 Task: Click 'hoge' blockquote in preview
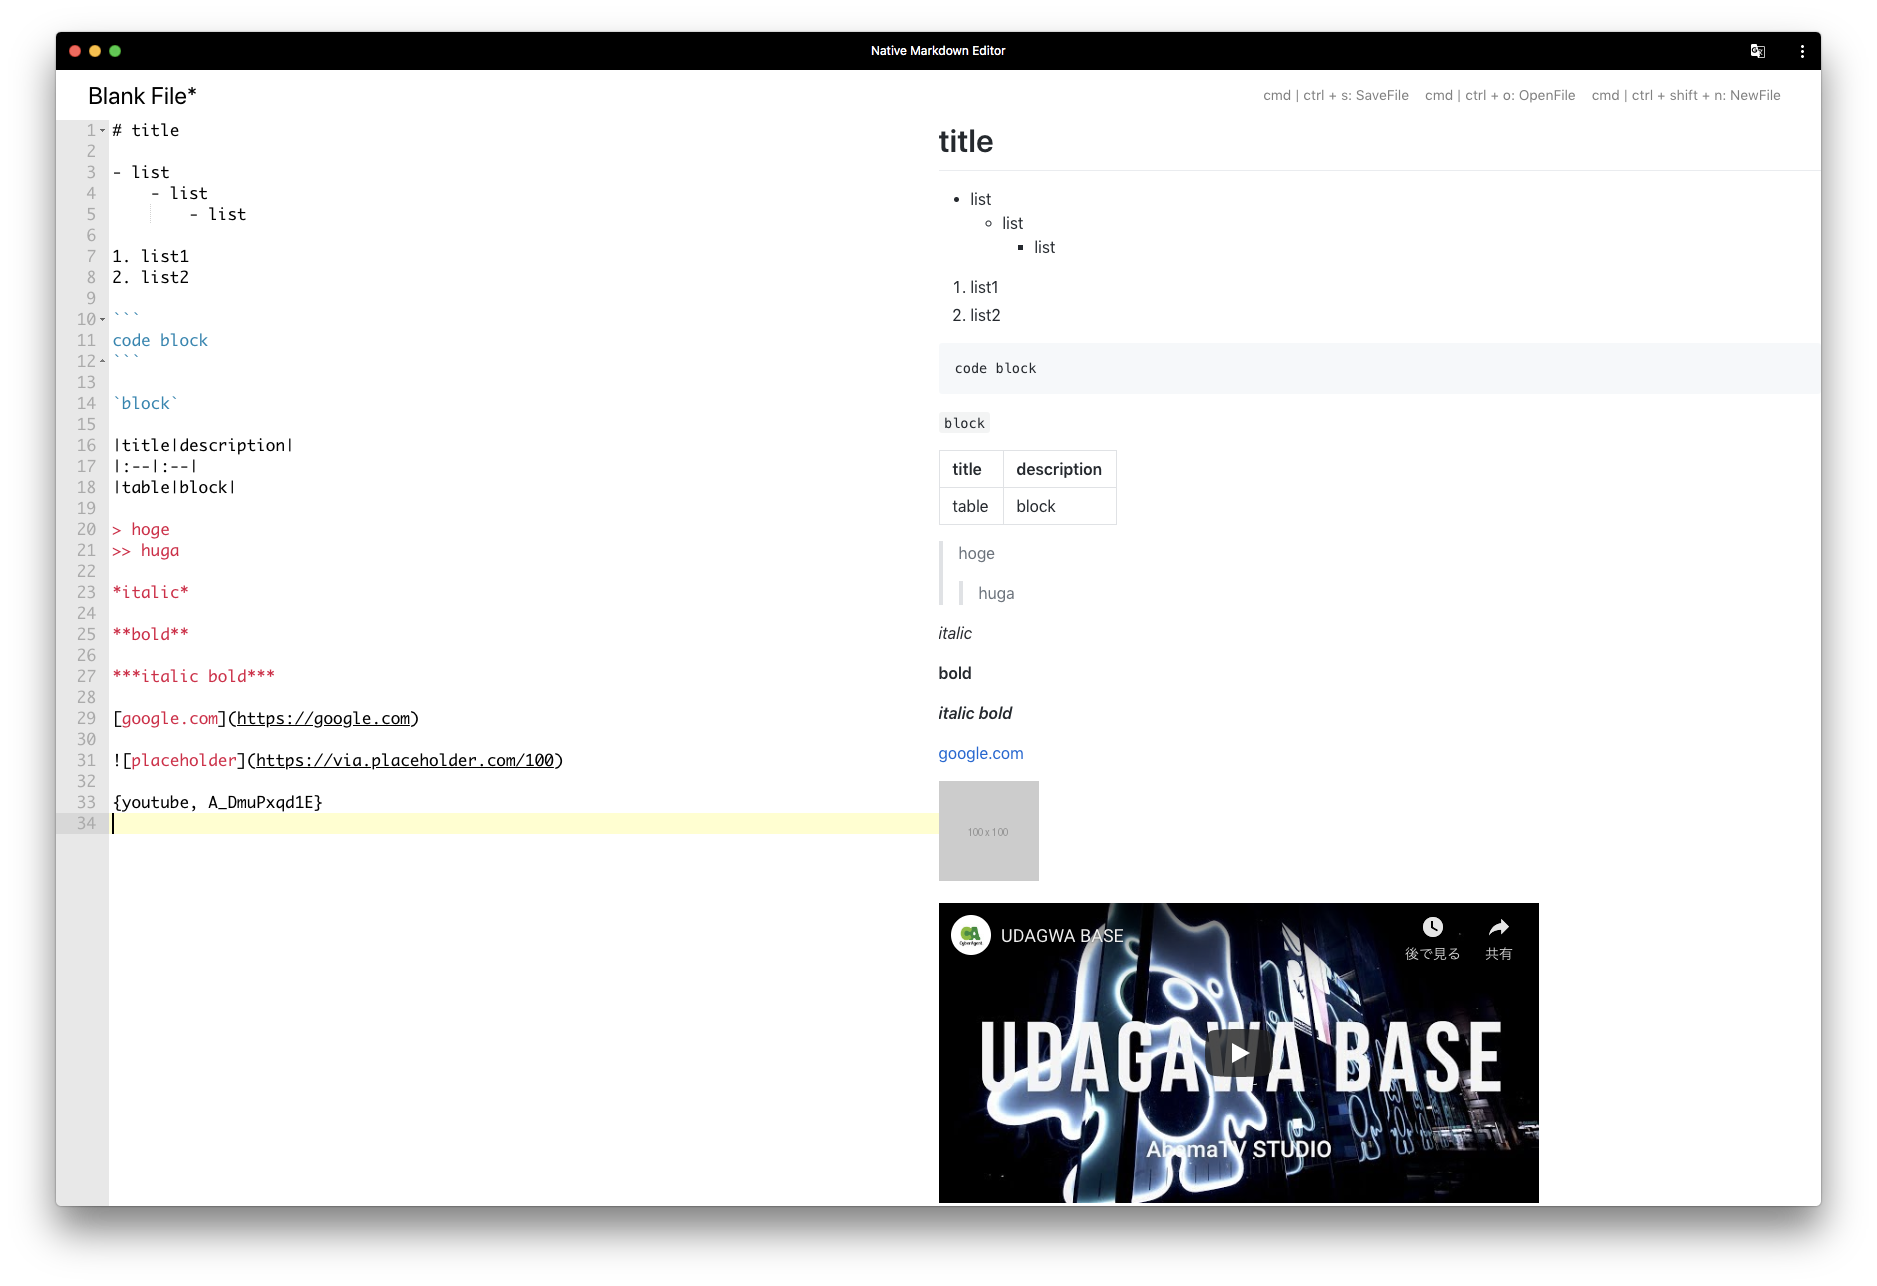[x=976, y=553]
